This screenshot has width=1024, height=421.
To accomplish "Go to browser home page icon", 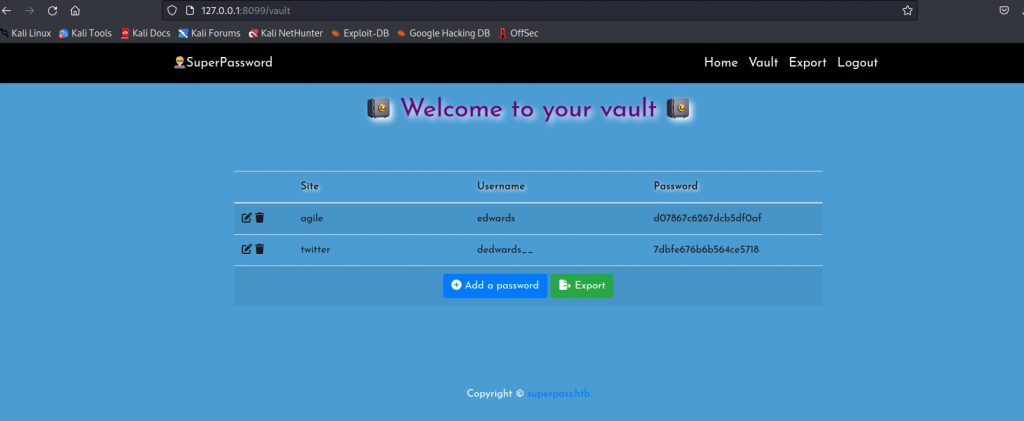I will pos(75,10).
